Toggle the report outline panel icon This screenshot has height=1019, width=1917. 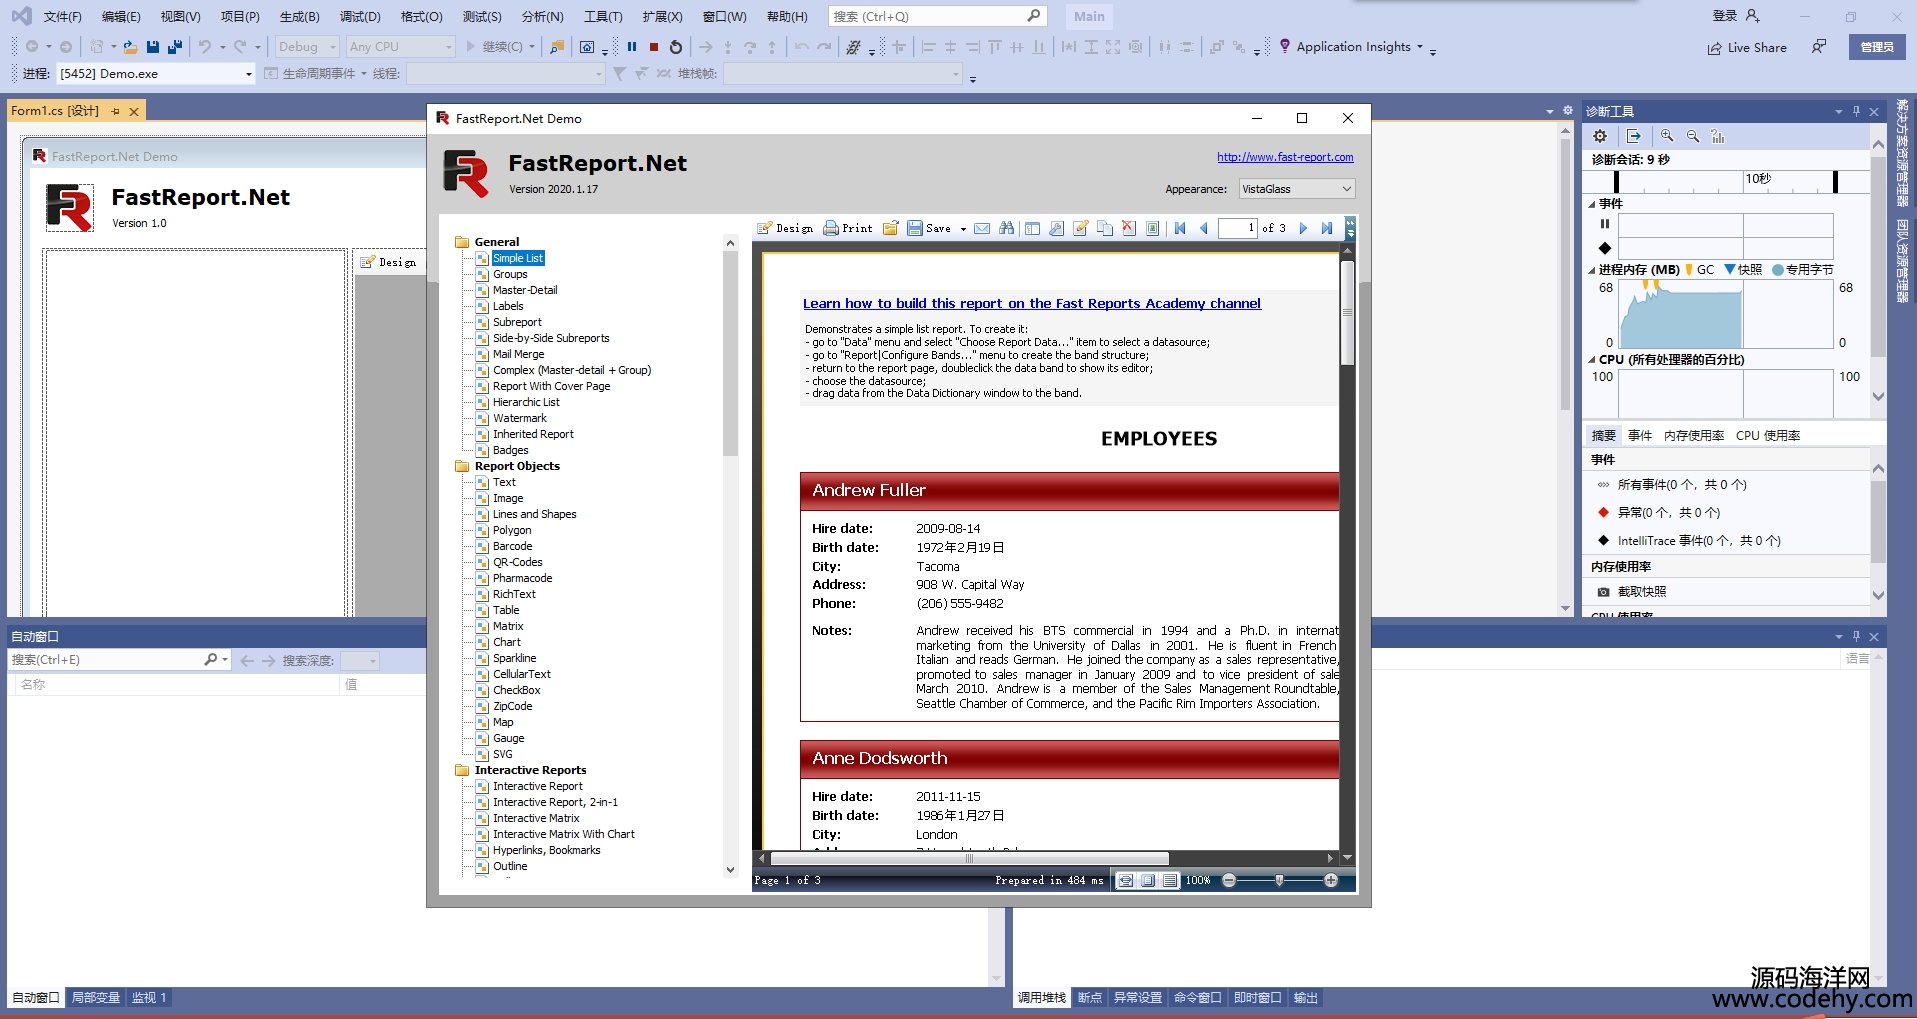click(x=1032, y=228)
